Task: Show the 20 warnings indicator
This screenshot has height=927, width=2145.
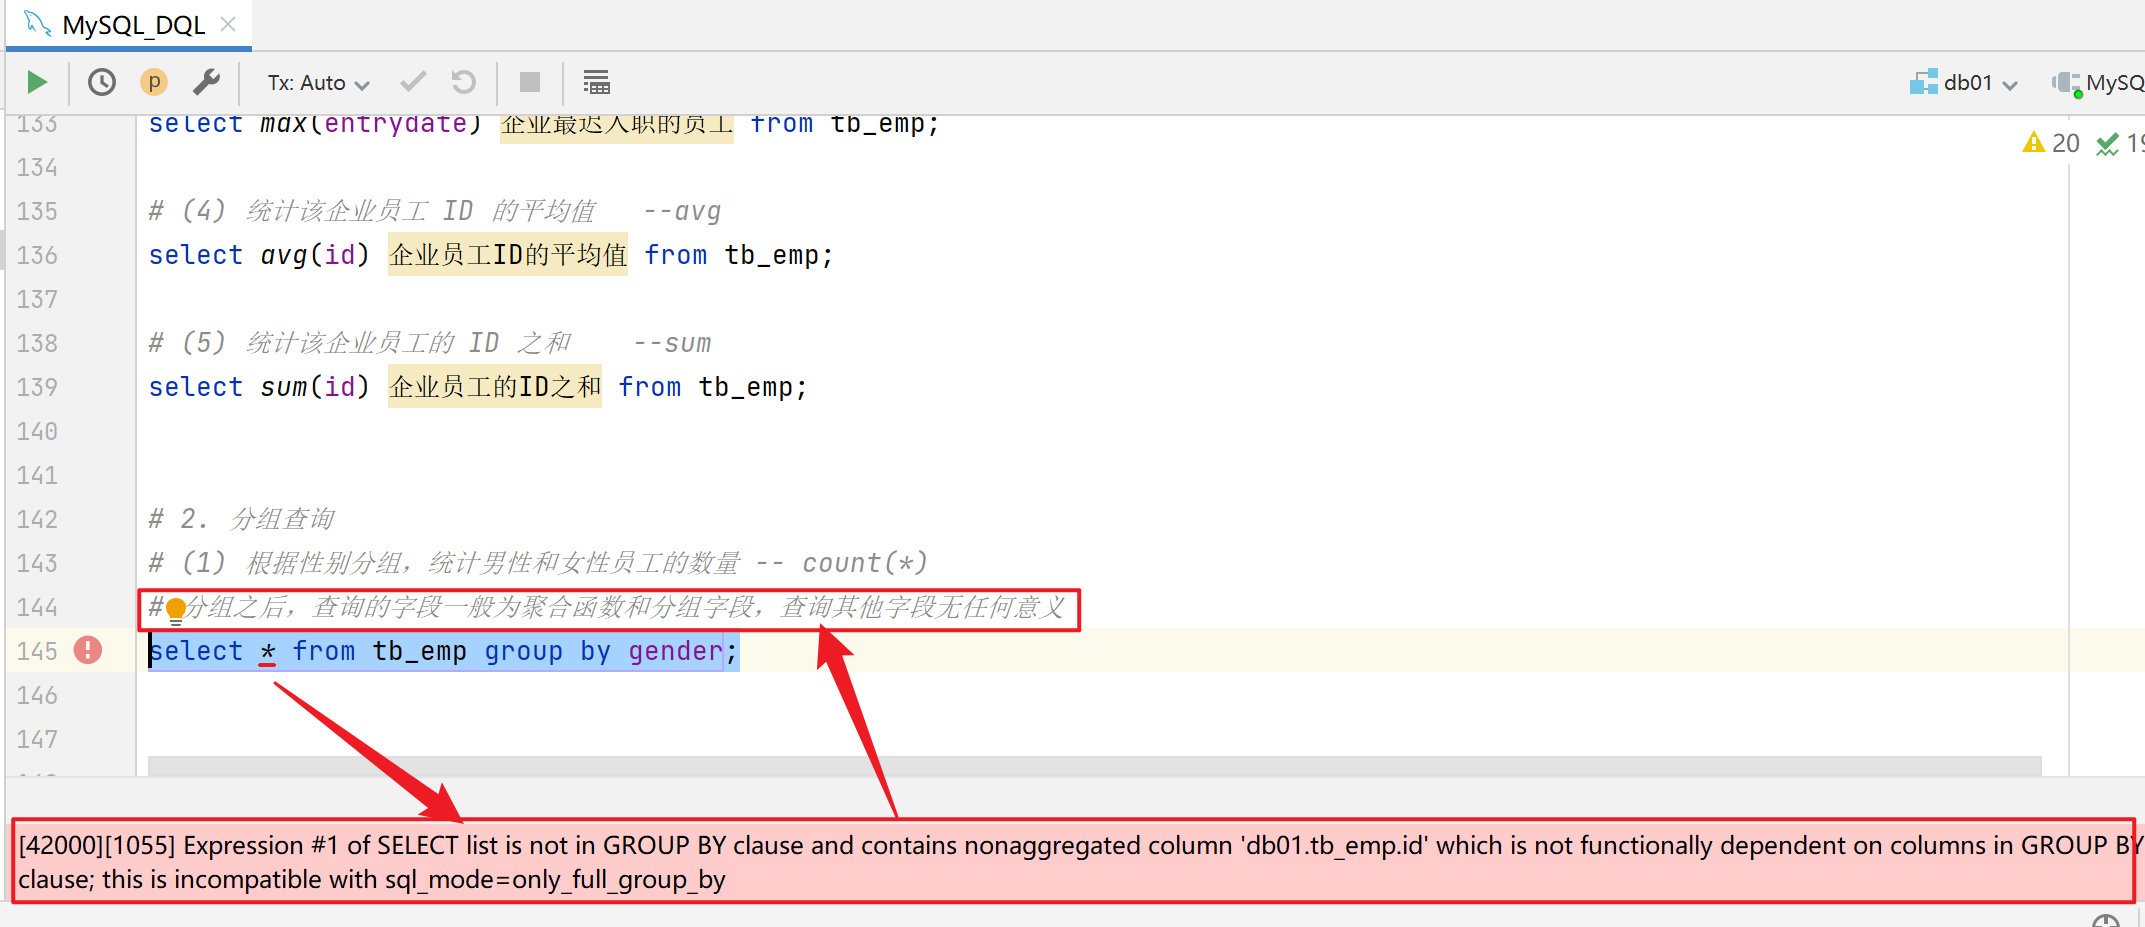Action: point(2050,144)
